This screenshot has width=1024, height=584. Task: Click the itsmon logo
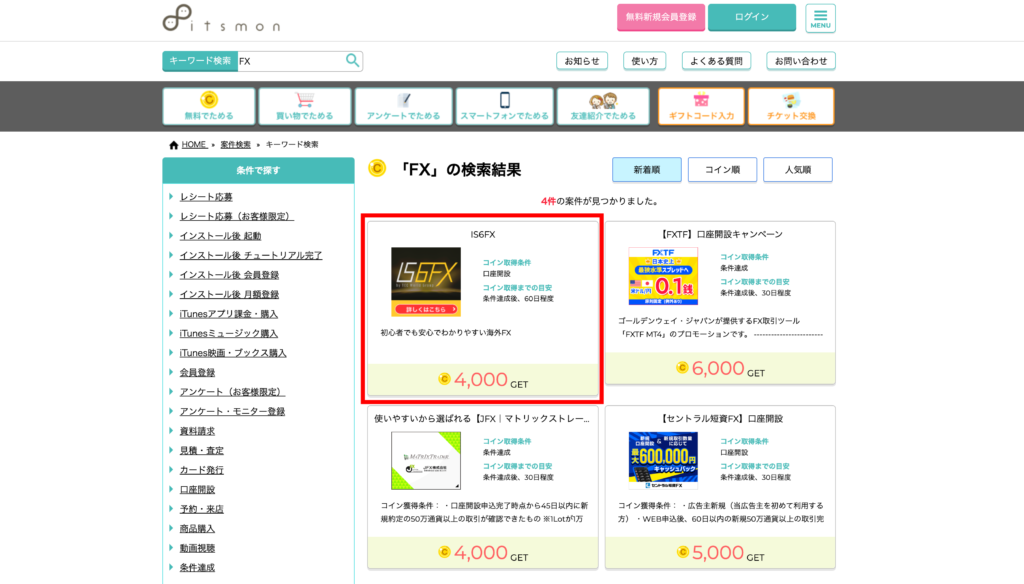pos(221,18)
